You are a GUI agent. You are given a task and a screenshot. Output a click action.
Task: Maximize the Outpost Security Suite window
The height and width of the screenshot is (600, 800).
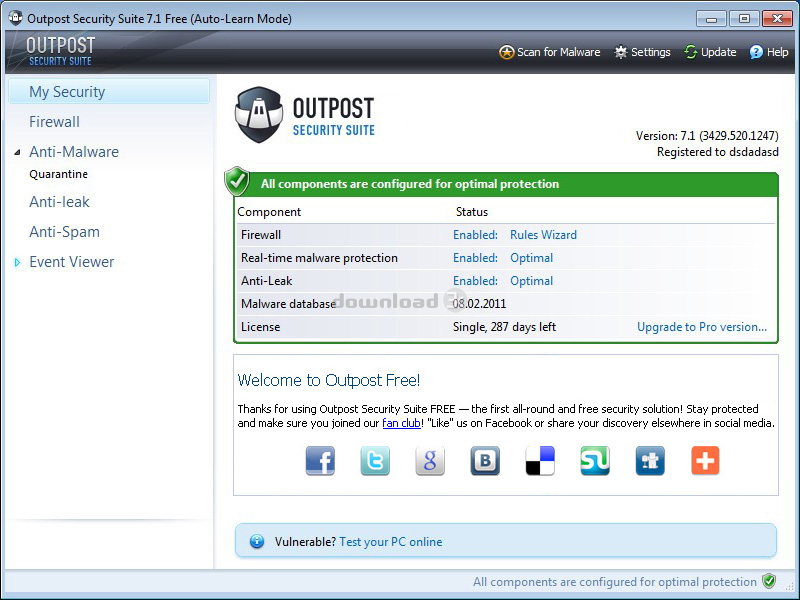[x=744, y=19]
